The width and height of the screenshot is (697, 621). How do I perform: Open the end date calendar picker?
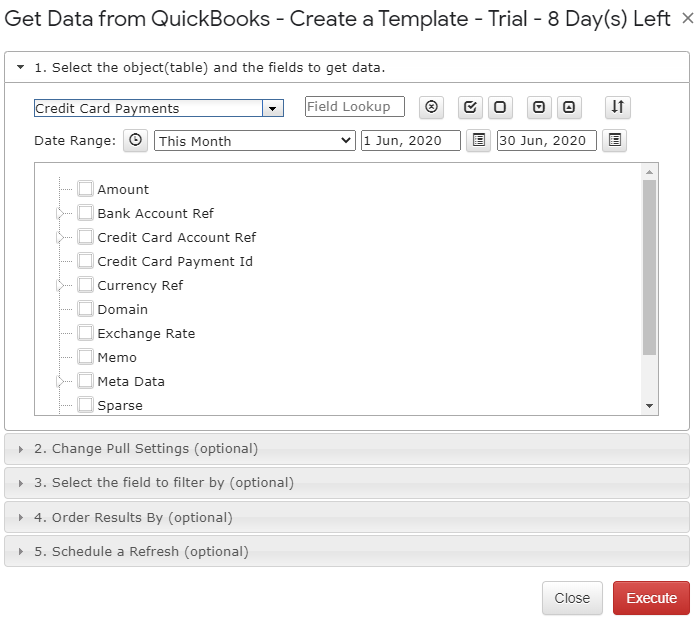coord(614,140)
